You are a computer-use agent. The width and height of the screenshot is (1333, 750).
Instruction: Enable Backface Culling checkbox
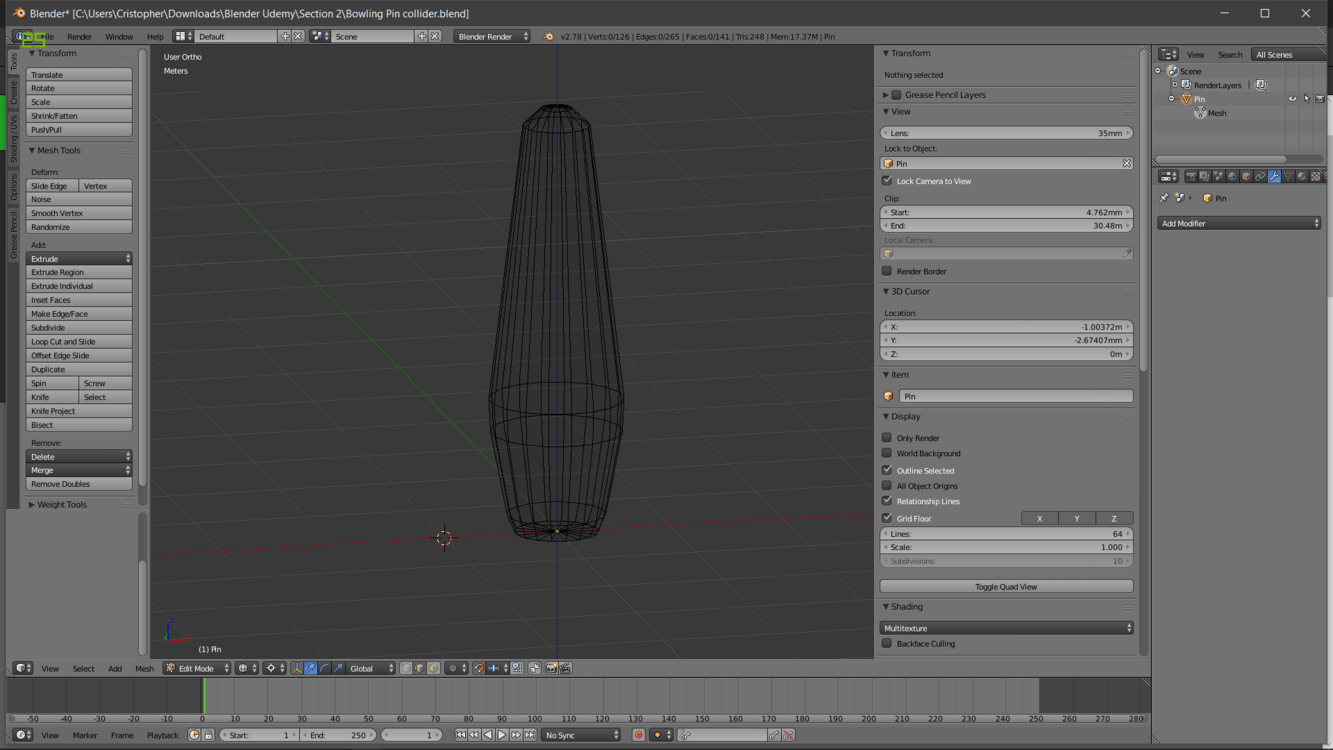coord(887,643)
